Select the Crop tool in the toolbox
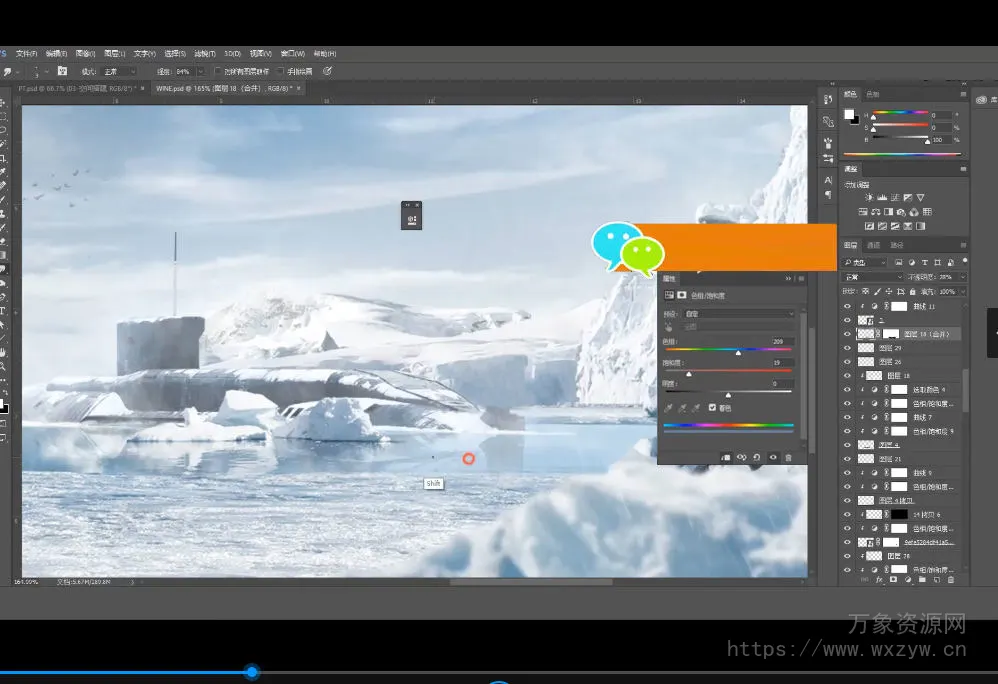The width and height of the screenshot is (998, 684). pos(3,158)
